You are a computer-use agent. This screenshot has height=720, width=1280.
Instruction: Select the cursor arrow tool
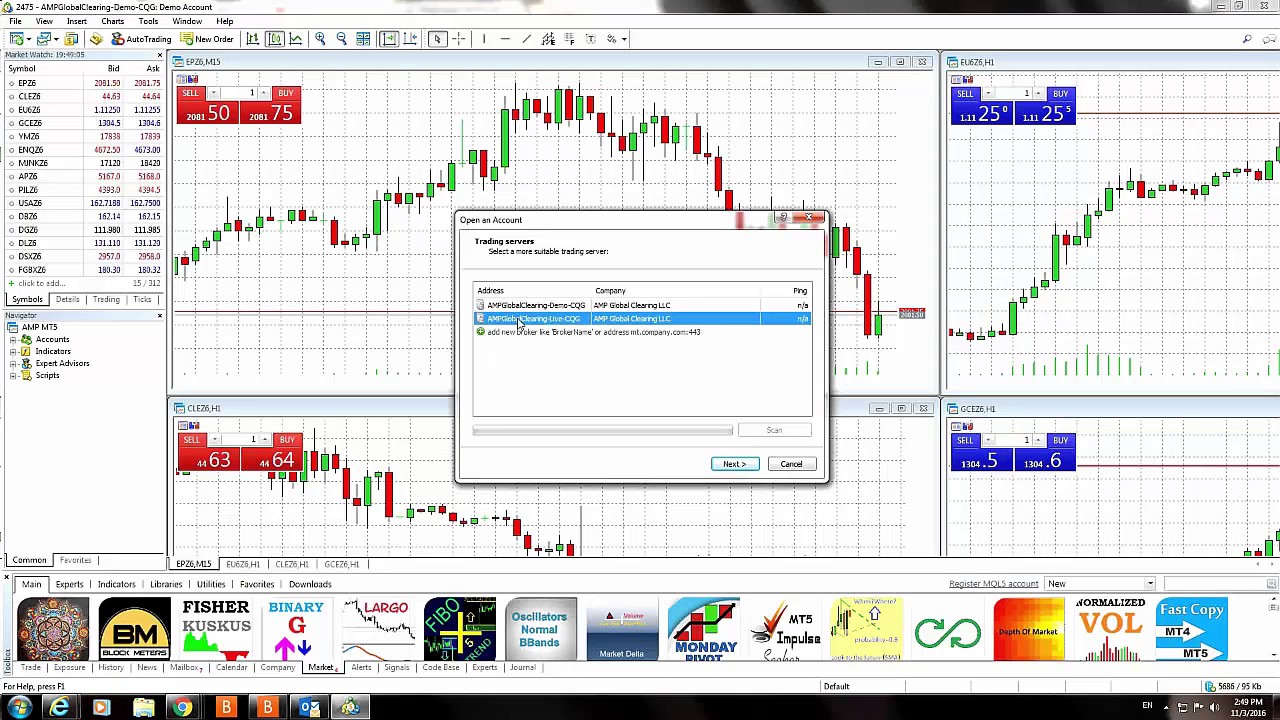click(x=437, y=39)
